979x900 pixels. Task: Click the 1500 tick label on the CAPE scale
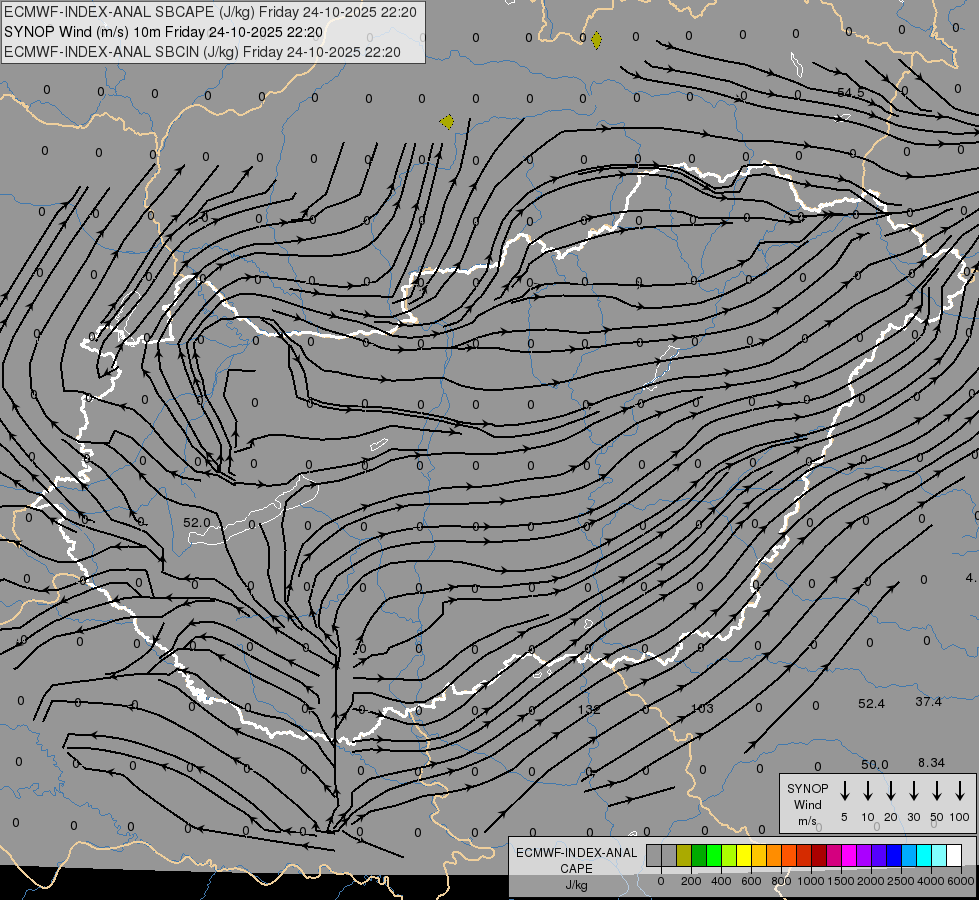point(841,881)
